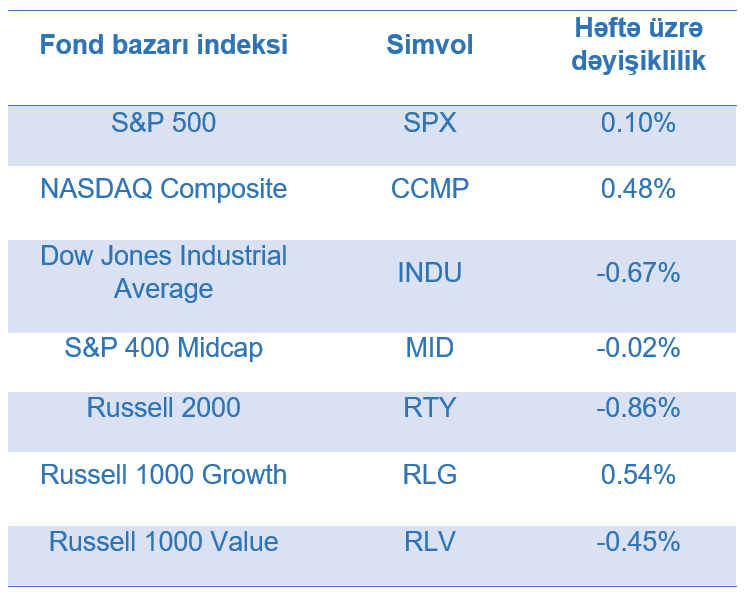
Task: Select the S&P 500 index cell
Action: [163, 123]
